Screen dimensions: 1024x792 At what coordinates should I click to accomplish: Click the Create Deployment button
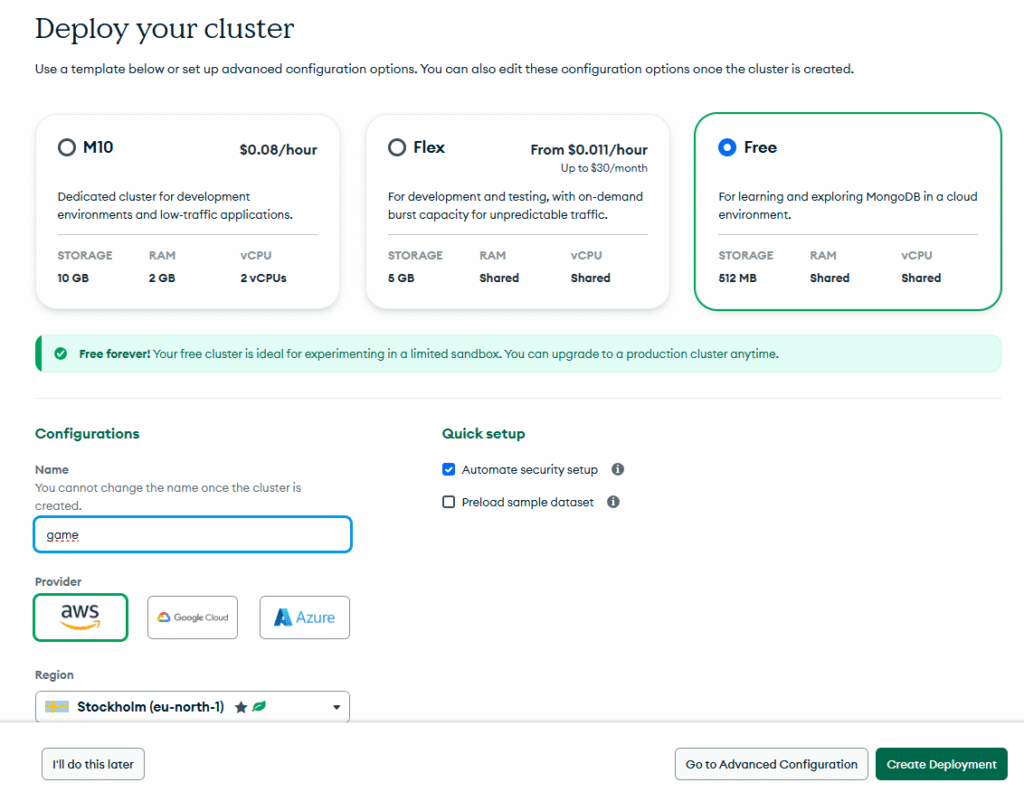941,764
